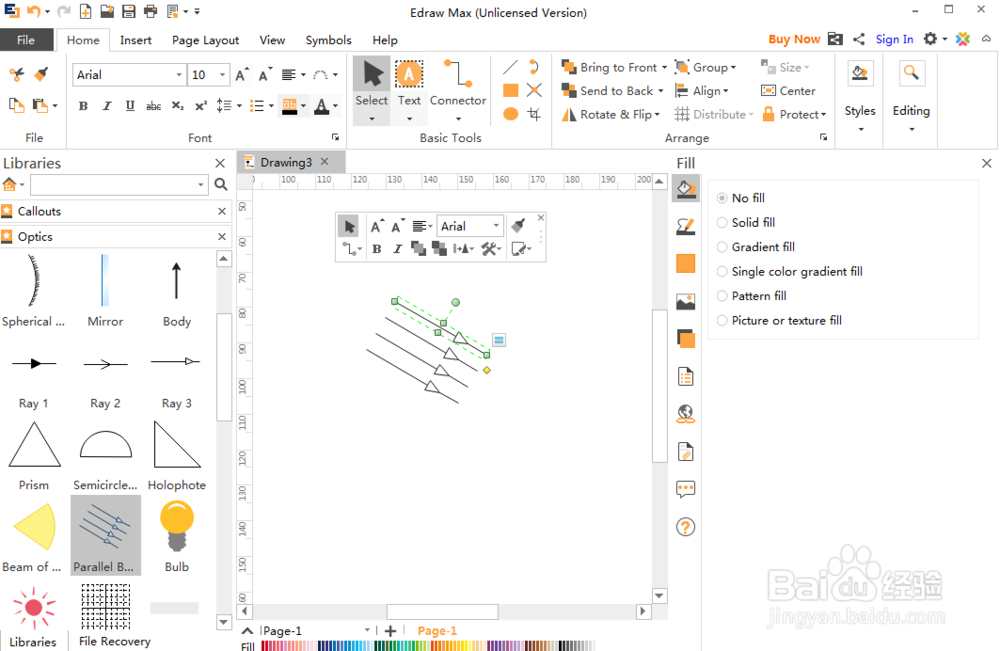Open the Group dropdown
The width and height of the screenshot is (1000, 651).
705,67
